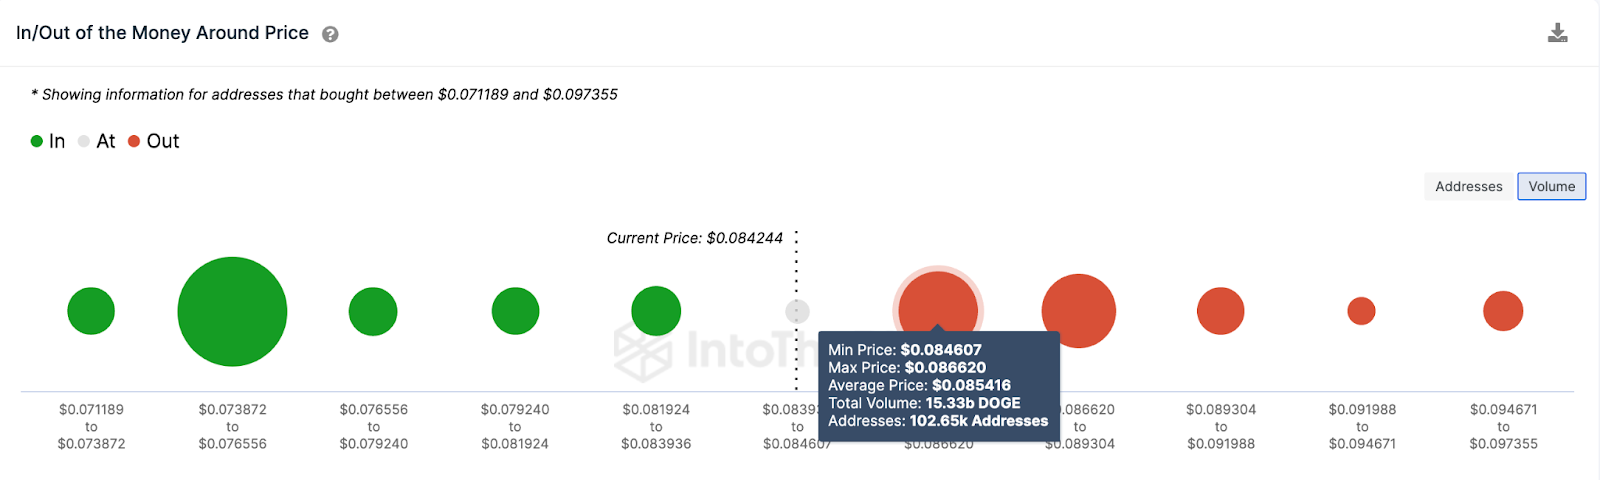Image resolution: width=1600 pixels, height=480 pixels.
Task: Click the Current Price label
Action: point(694,238)
